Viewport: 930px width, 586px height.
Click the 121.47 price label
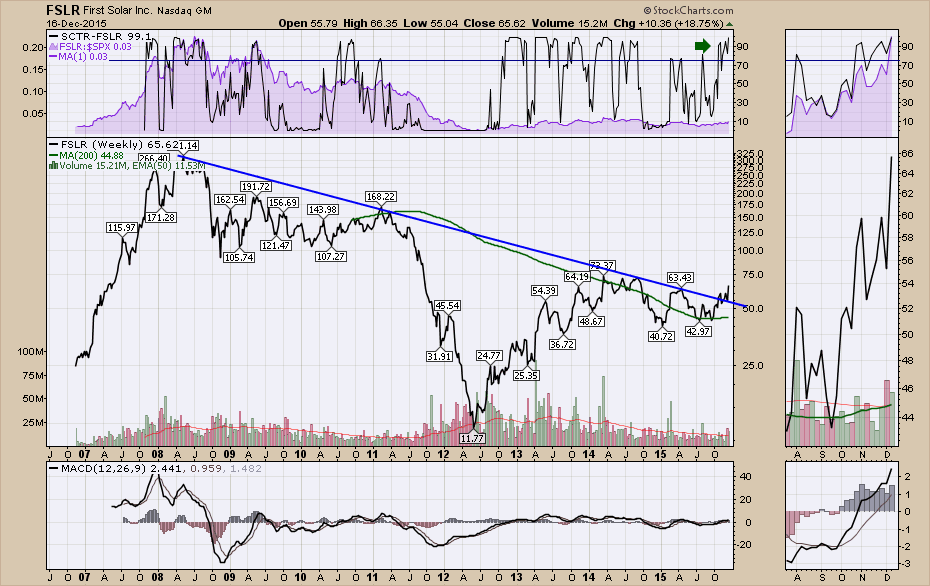coord(276,246)
